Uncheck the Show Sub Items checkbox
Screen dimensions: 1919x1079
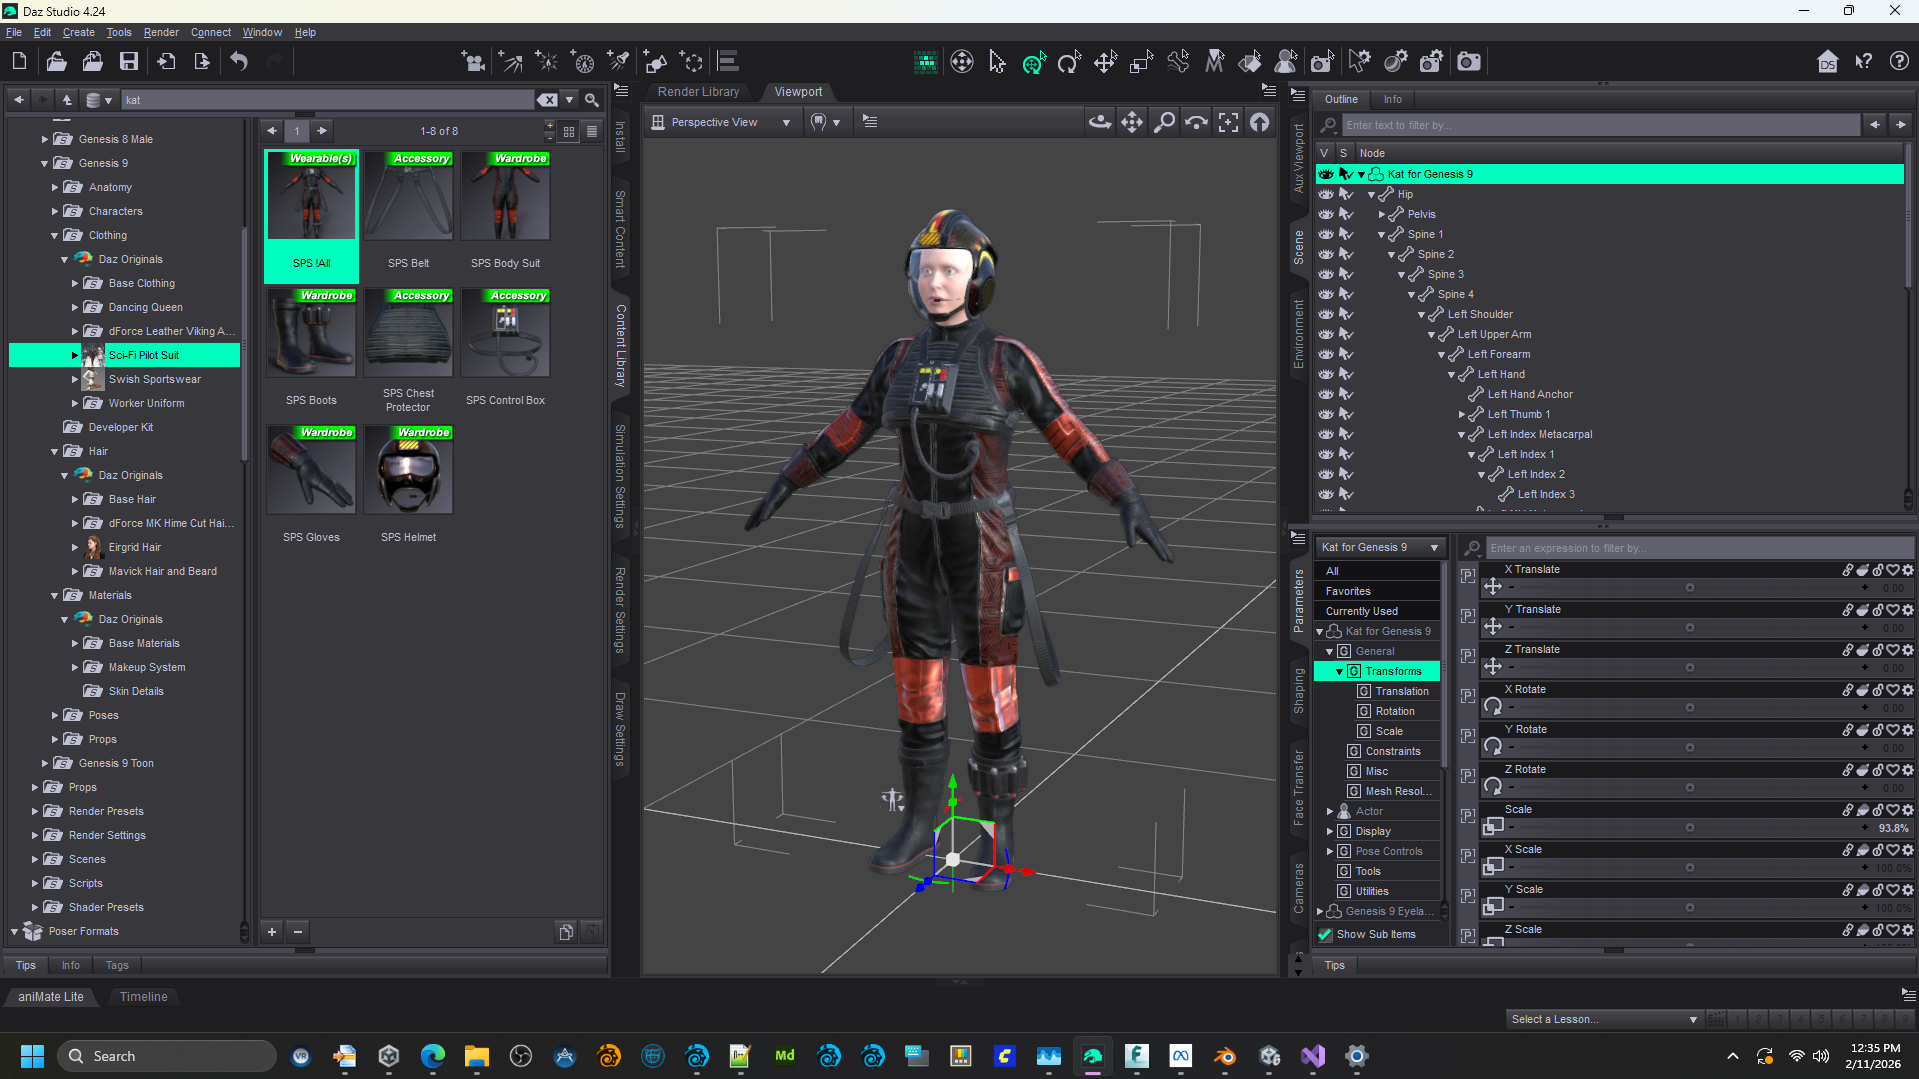point(1326,934)
